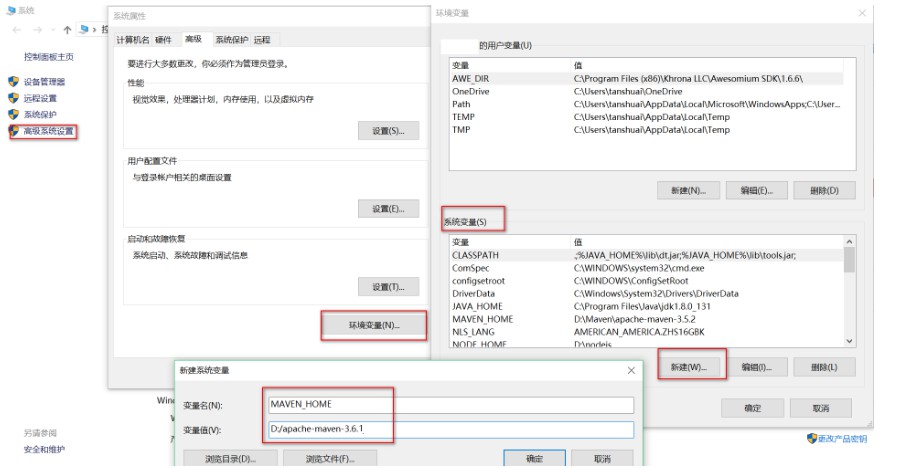Image resolution: width=904 pixels, height=468 pixels.
Task: Select NLS_LANG system variable row
Action: (647, 331)
